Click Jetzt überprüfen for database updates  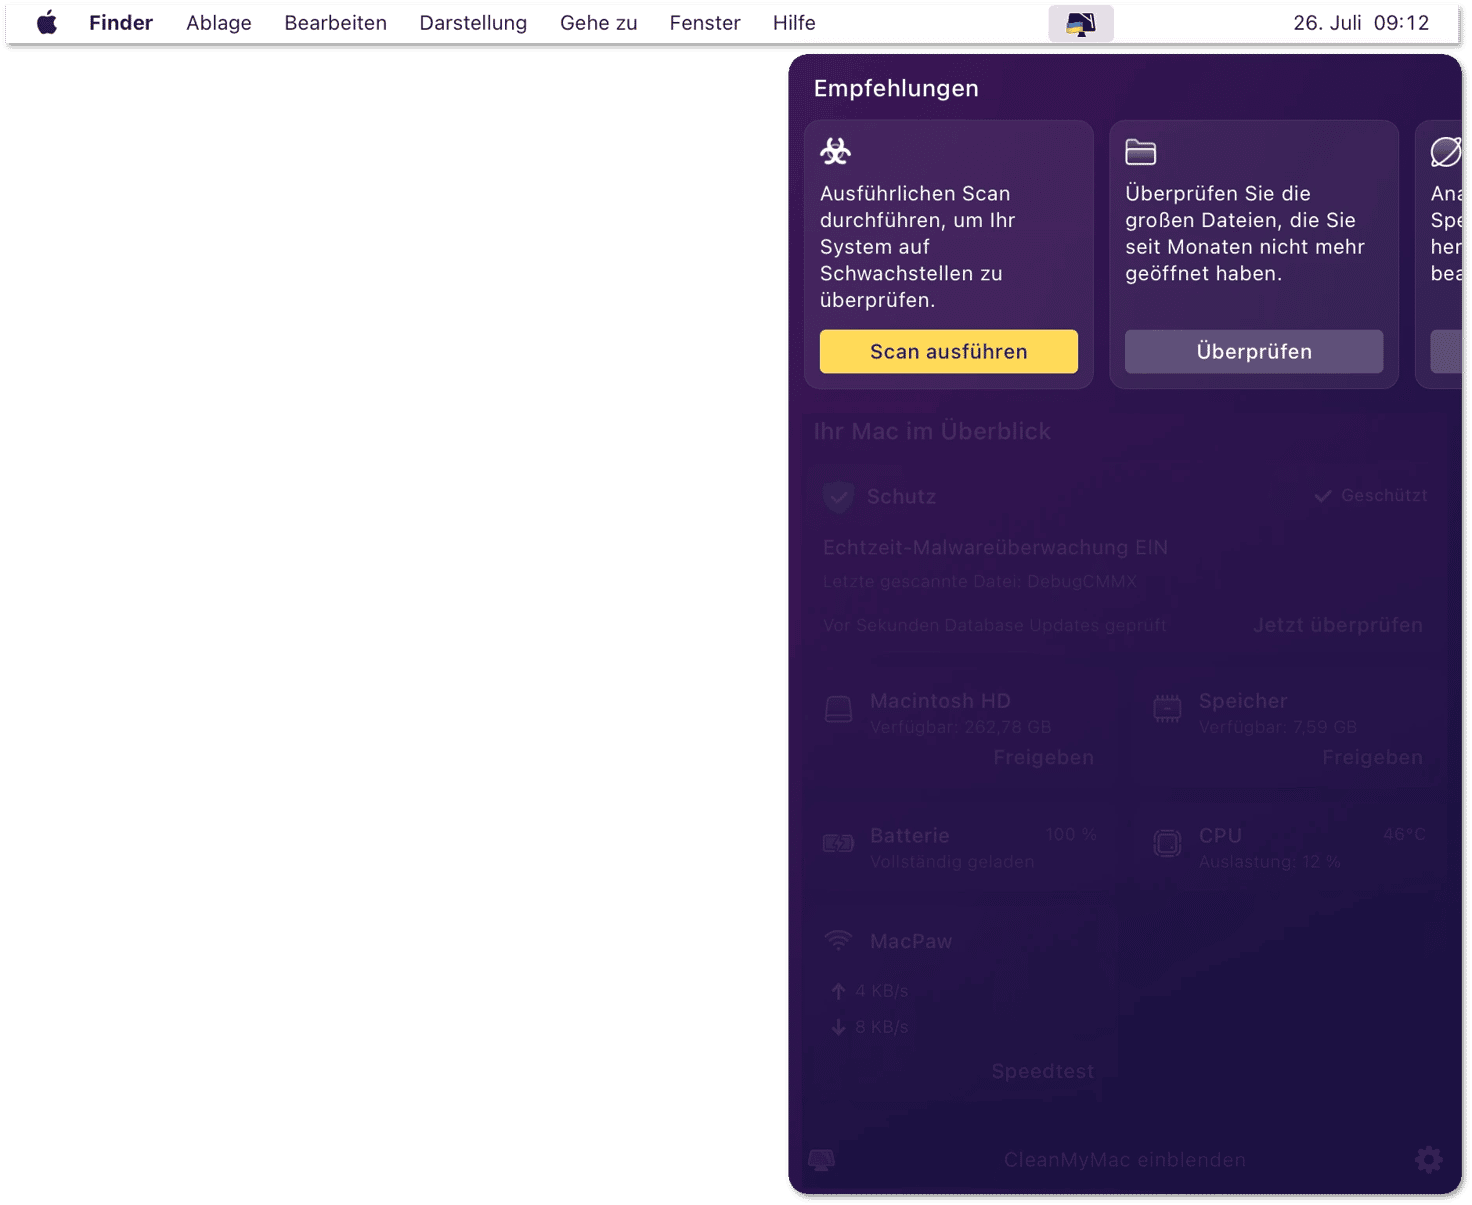(x=1337, y=625)
